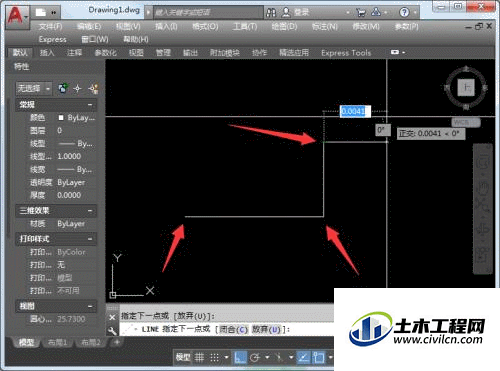Open the 参数(P) menu

point(406,26)
